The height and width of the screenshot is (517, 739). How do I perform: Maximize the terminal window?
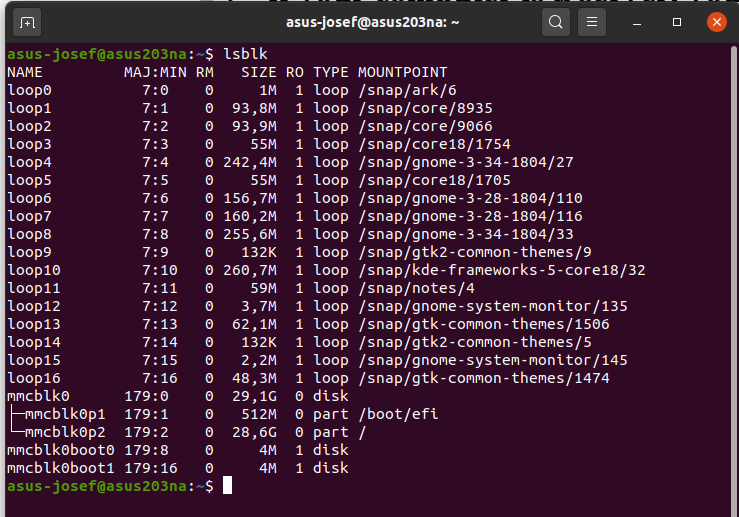[x=677, y=21]
